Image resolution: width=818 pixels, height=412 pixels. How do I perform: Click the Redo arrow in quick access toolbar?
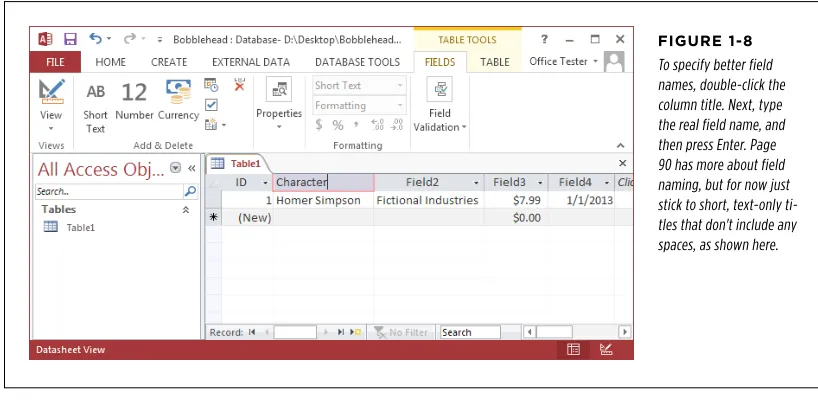coord(129,39)
